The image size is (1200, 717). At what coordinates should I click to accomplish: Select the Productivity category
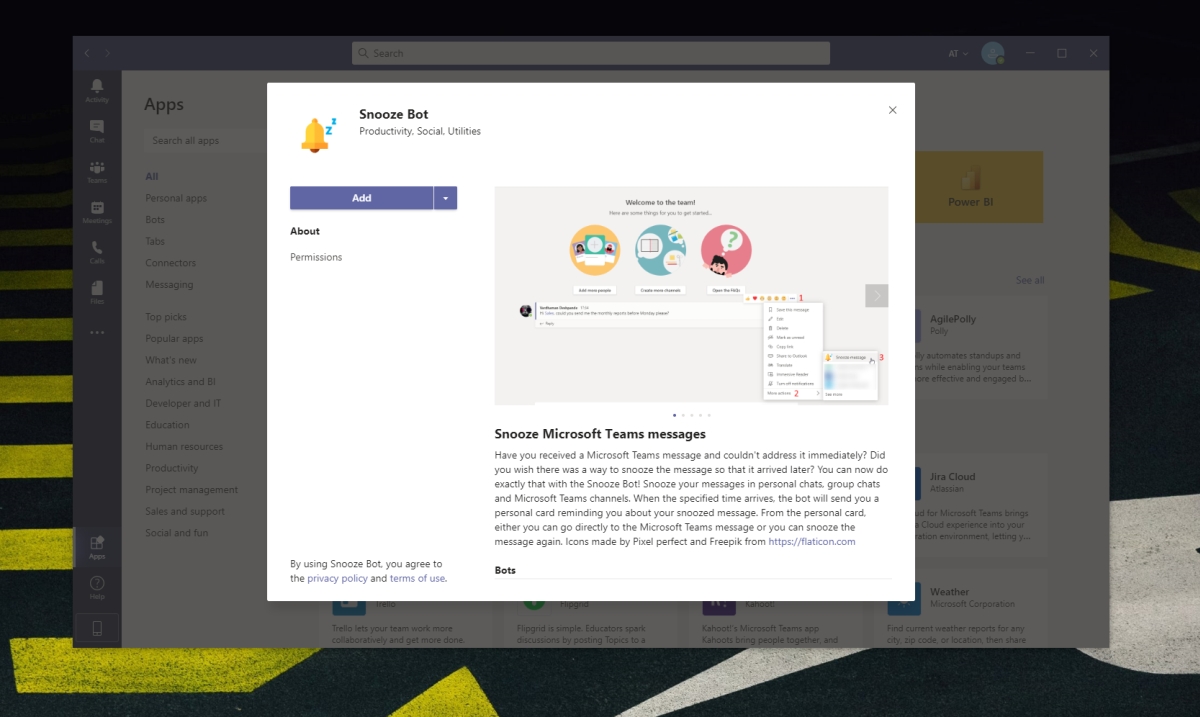point(172,468)
